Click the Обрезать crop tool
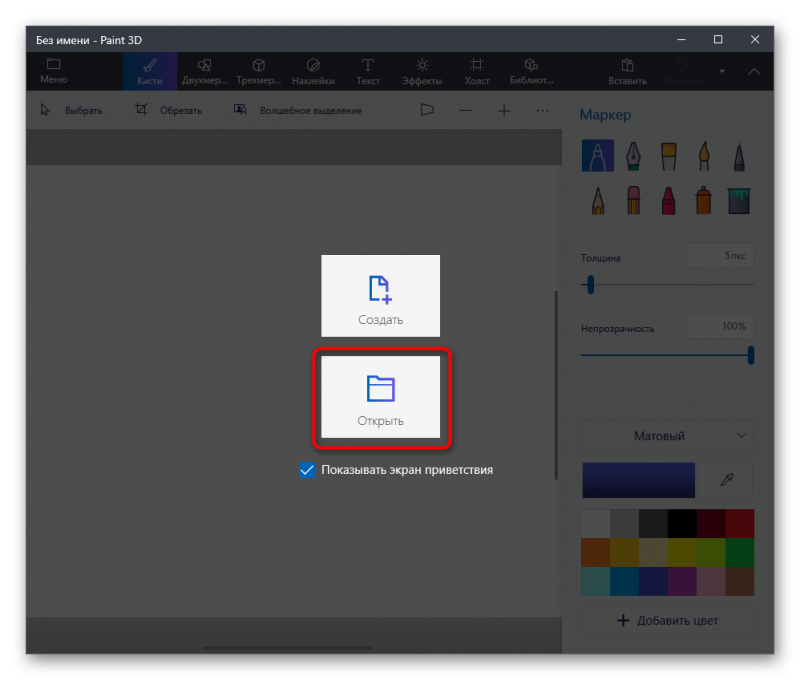800x680 pixels. click(168, 110)
